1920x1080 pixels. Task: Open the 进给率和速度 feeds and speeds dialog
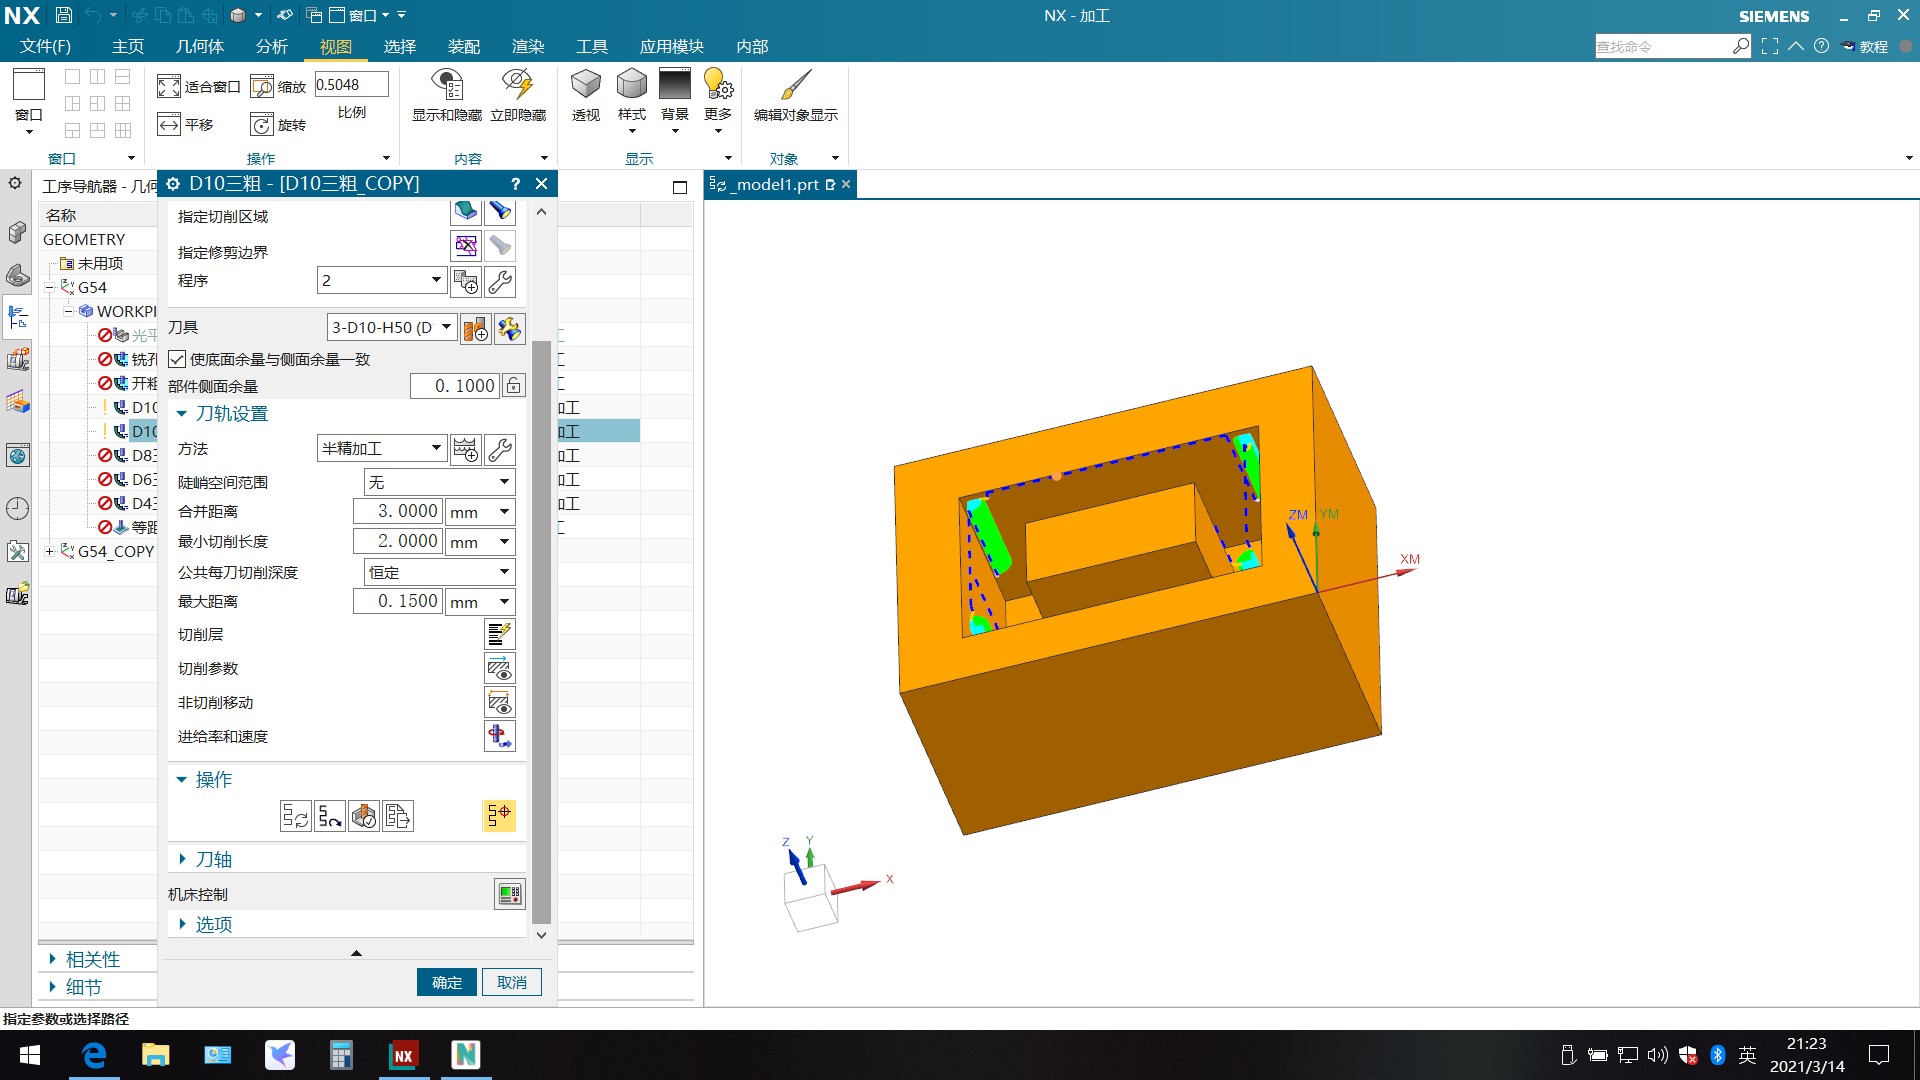tap(499, 736)
